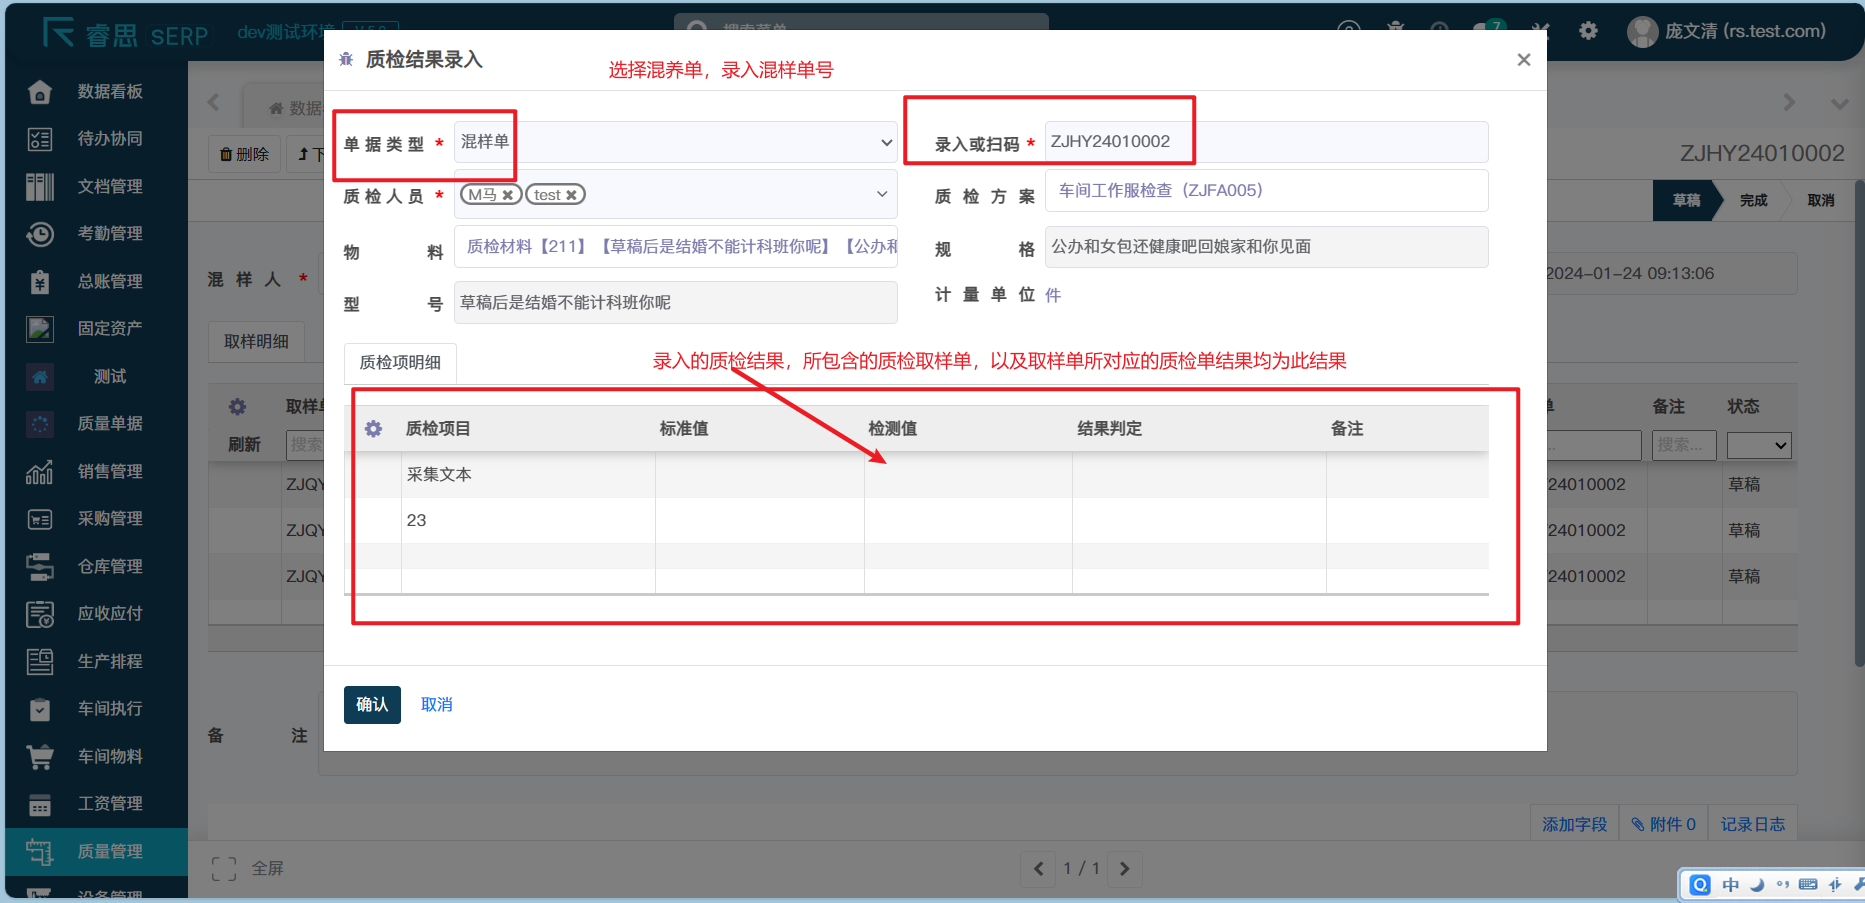
Task: Open 数据看板 from the sidebar
Action: point(110,92)
